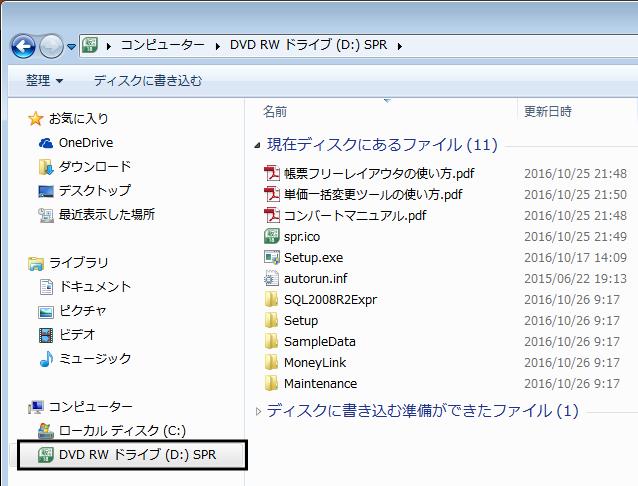Viewport: 638px width, 486px height.
Task: Click the SQL2008R2Expr folder icon
Action: coord(271,300)
